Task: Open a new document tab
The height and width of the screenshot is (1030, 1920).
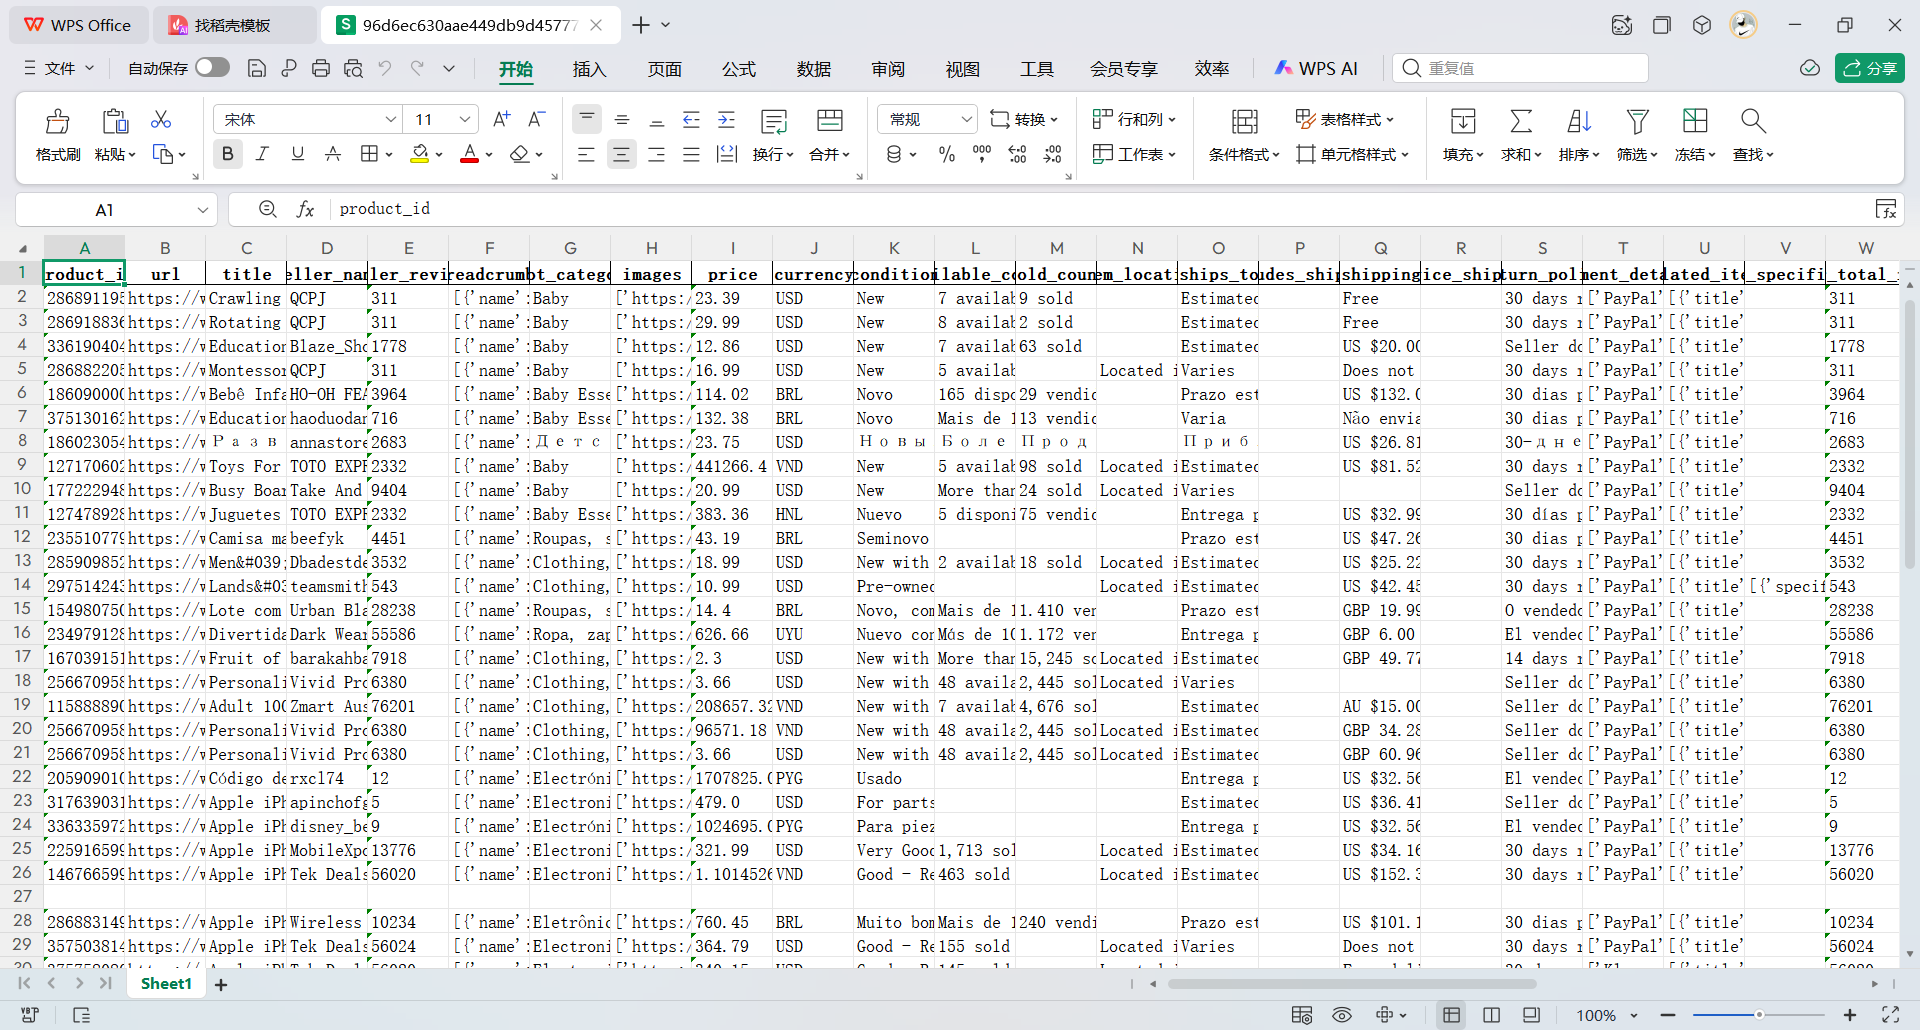Action: (x=641, y=25)
